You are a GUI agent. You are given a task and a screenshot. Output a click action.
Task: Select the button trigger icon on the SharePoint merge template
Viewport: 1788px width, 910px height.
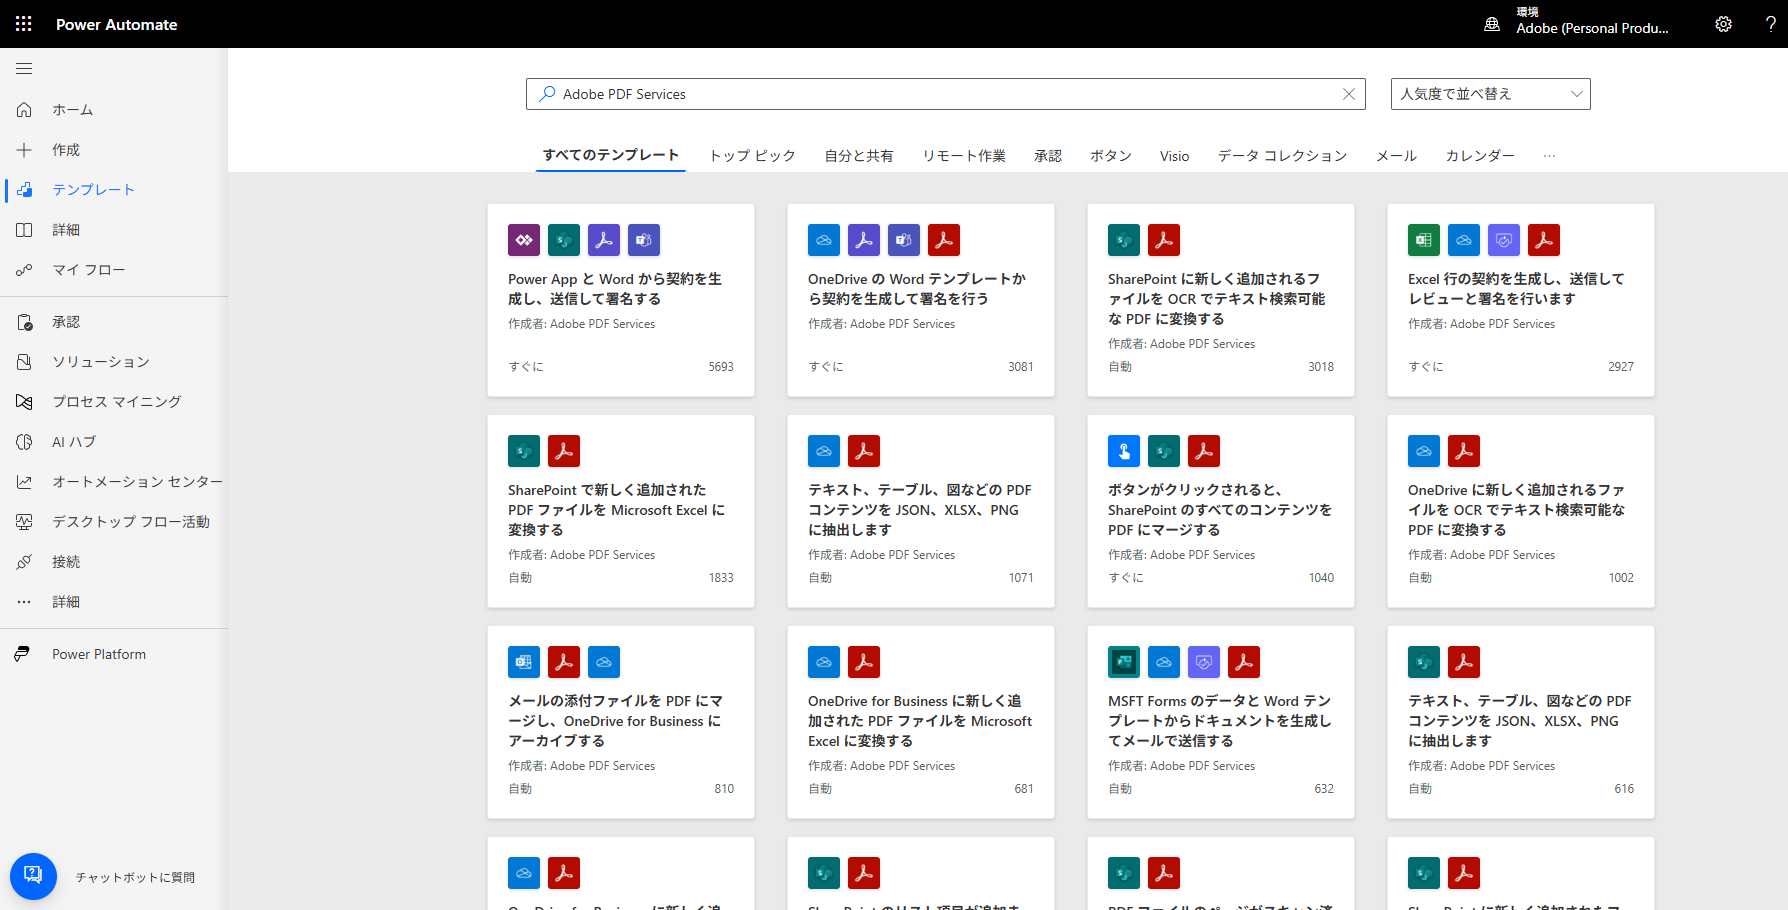1123,451
